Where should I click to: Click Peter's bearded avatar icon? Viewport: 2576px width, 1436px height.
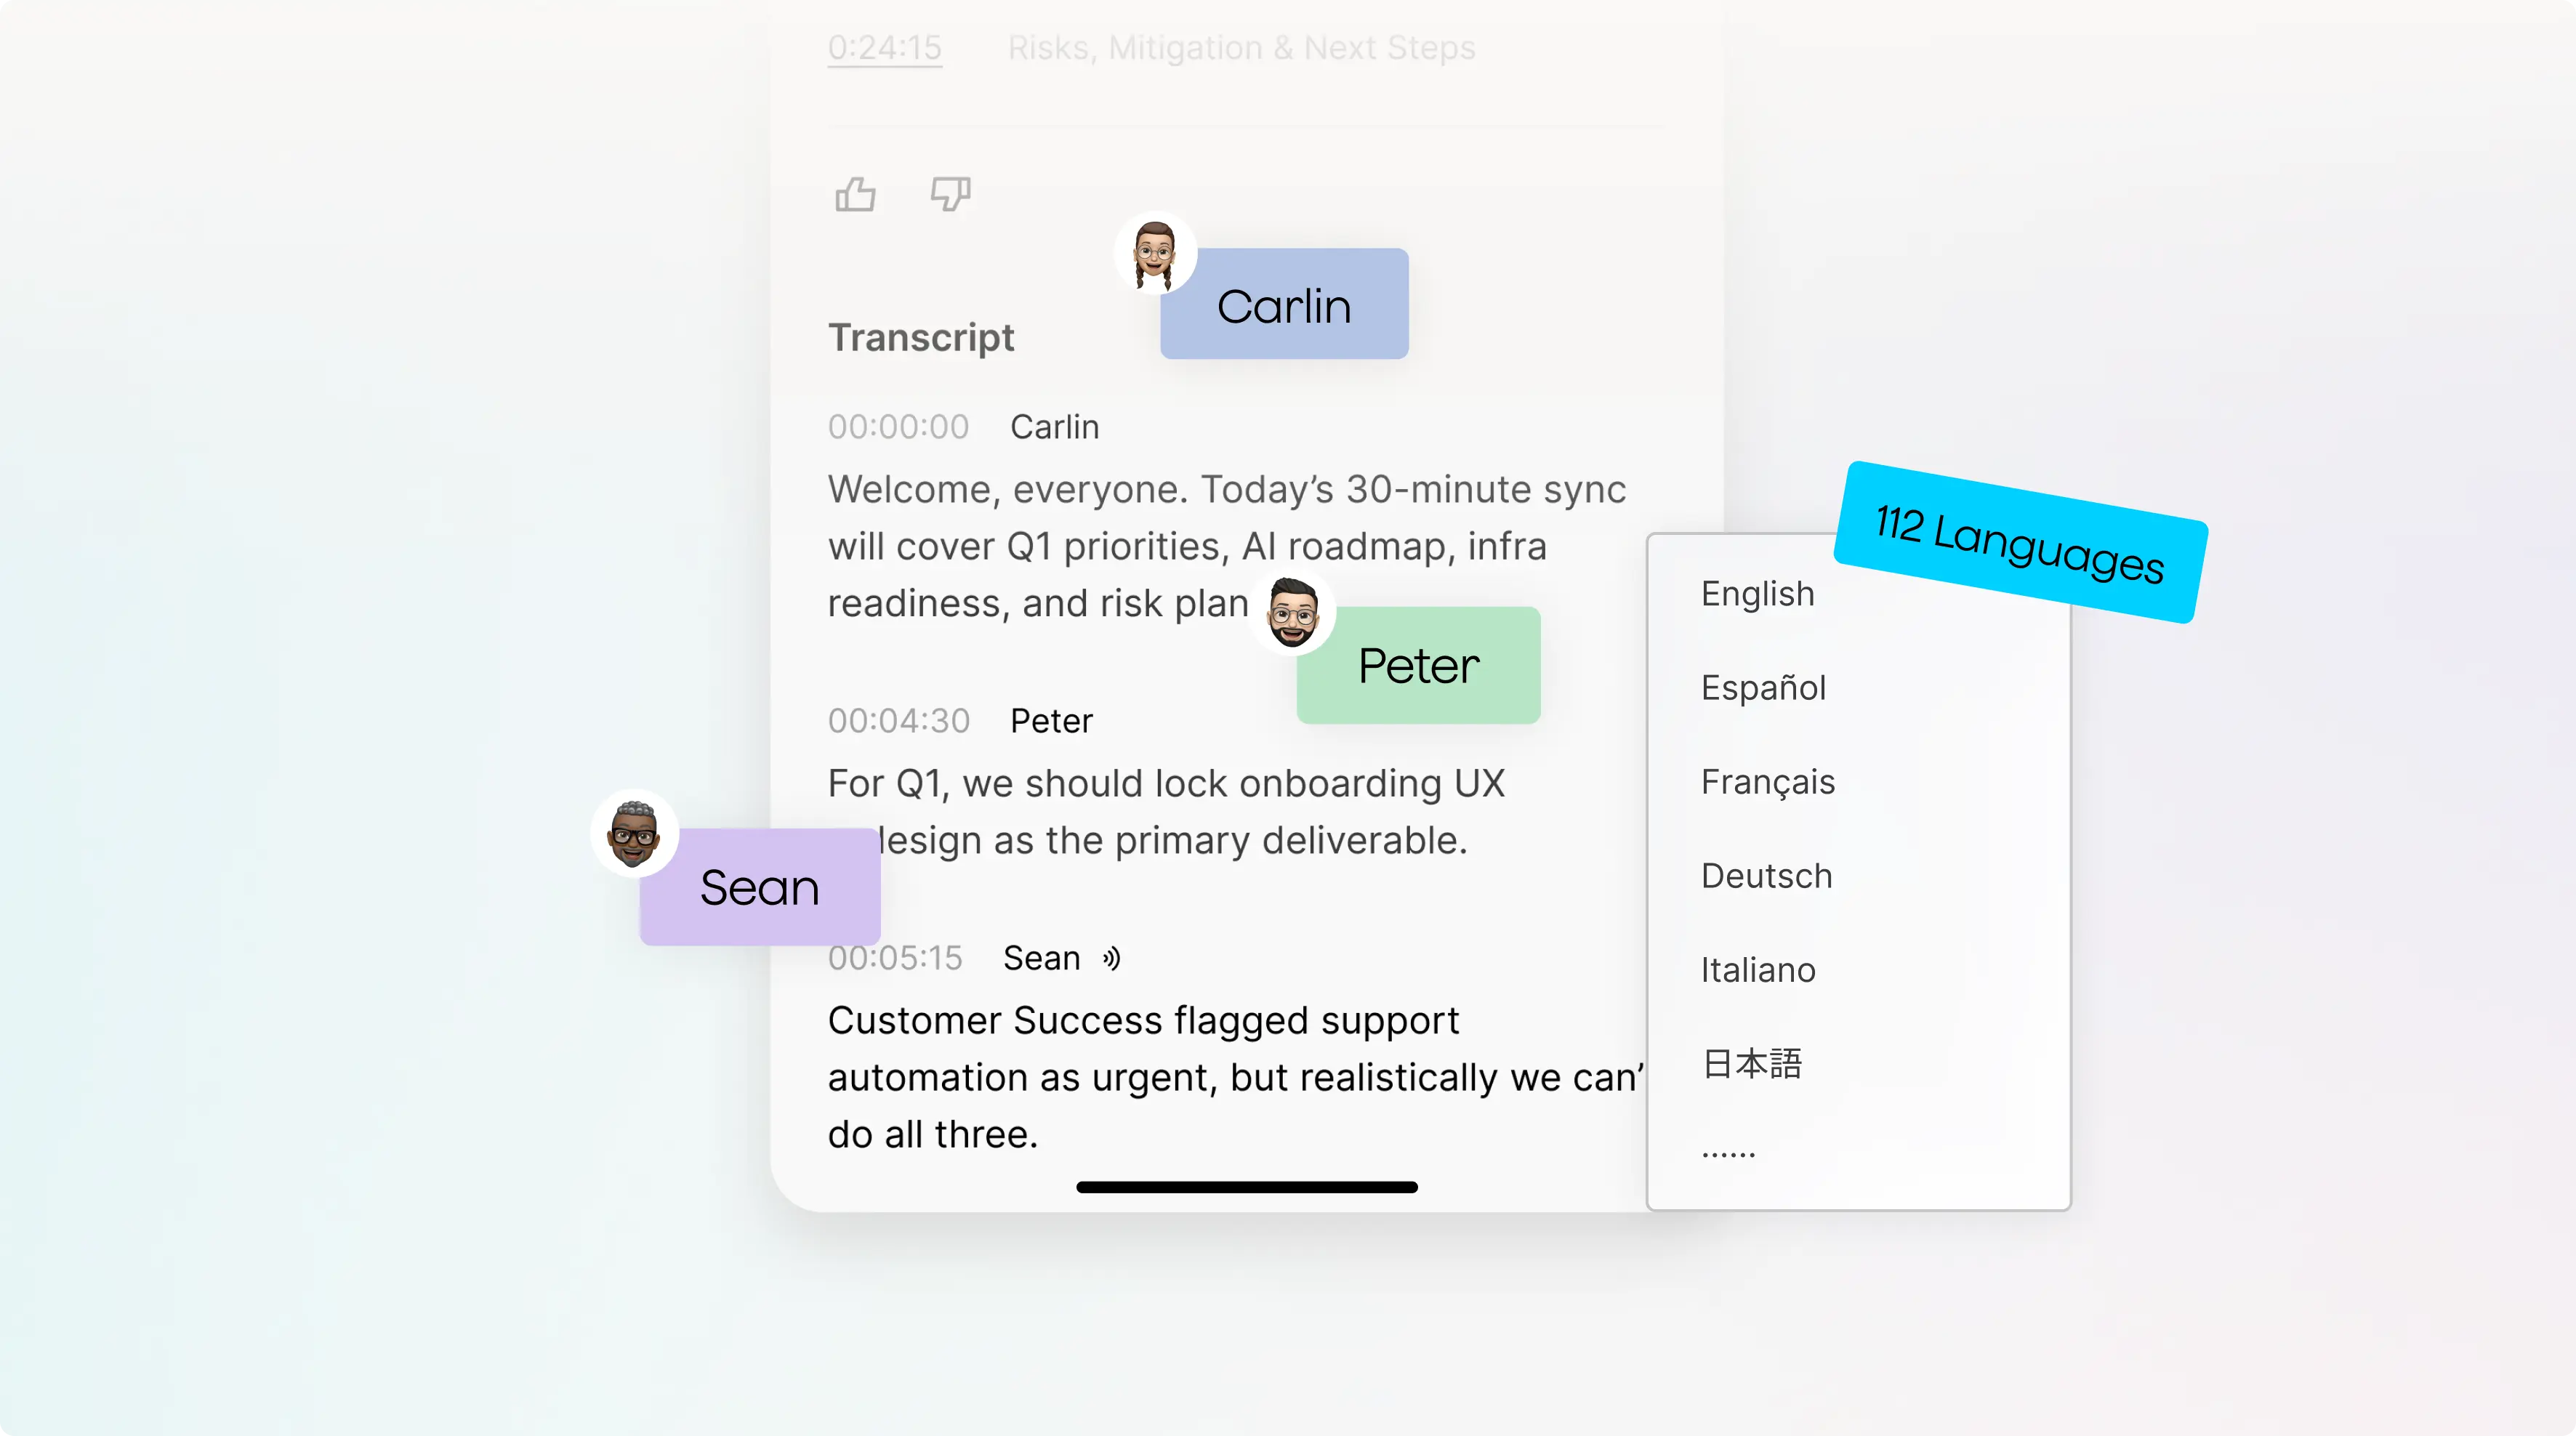coord(1292,613)
